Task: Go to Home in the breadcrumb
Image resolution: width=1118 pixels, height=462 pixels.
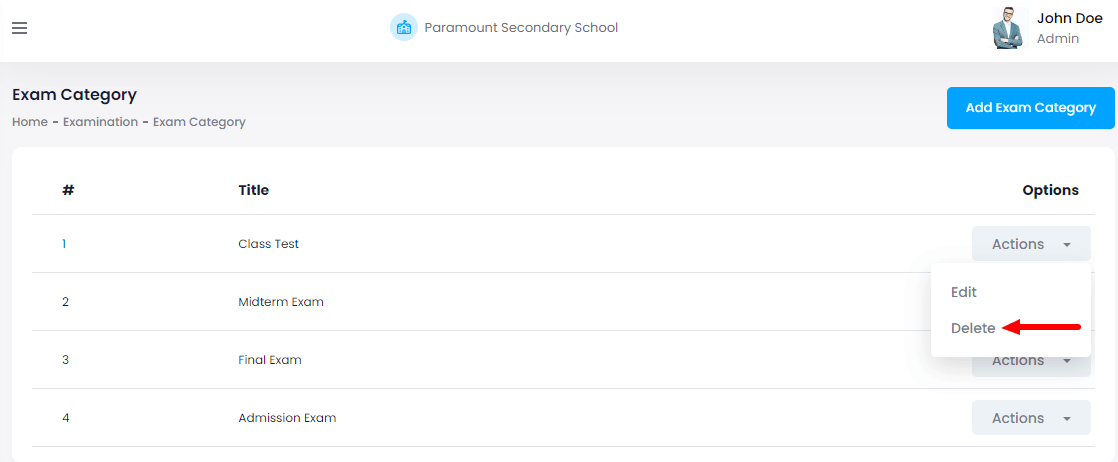Action: click(x=30, y=122)
